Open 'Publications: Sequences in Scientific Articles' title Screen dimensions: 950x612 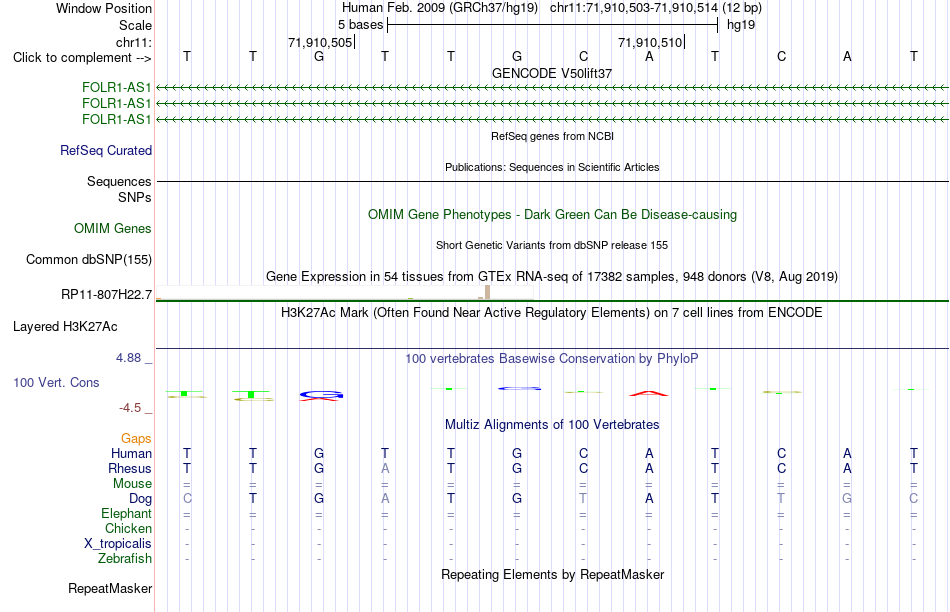(x=552, y=167)
